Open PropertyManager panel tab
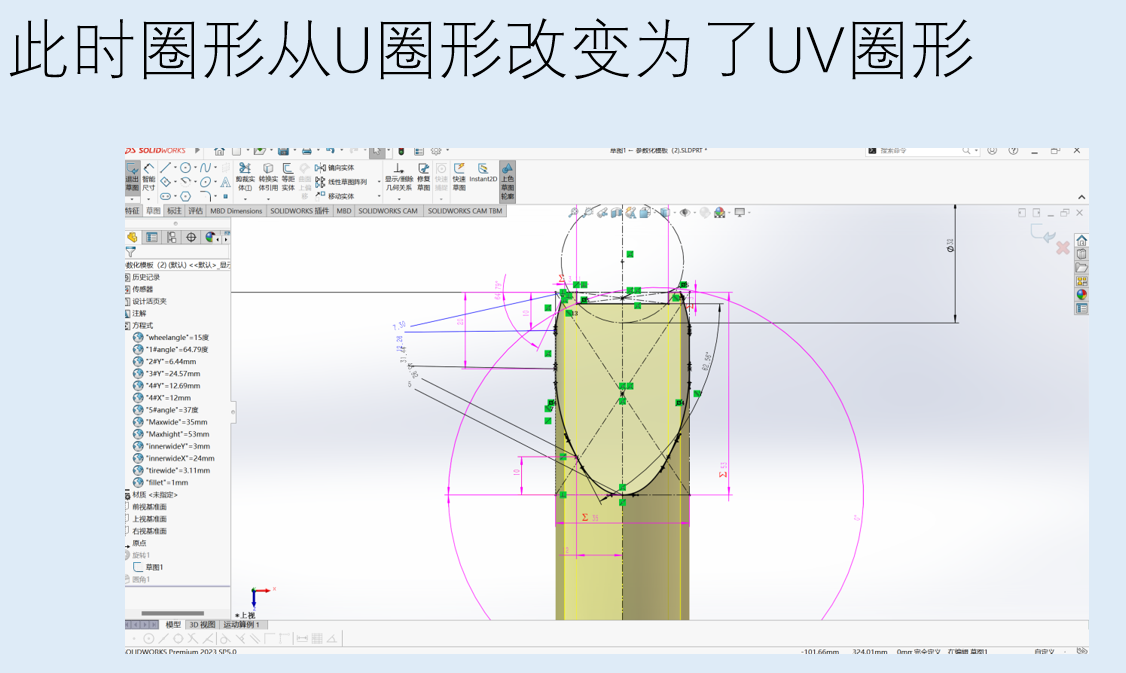This screenshot has width=1126, height=673. (152, 237)
